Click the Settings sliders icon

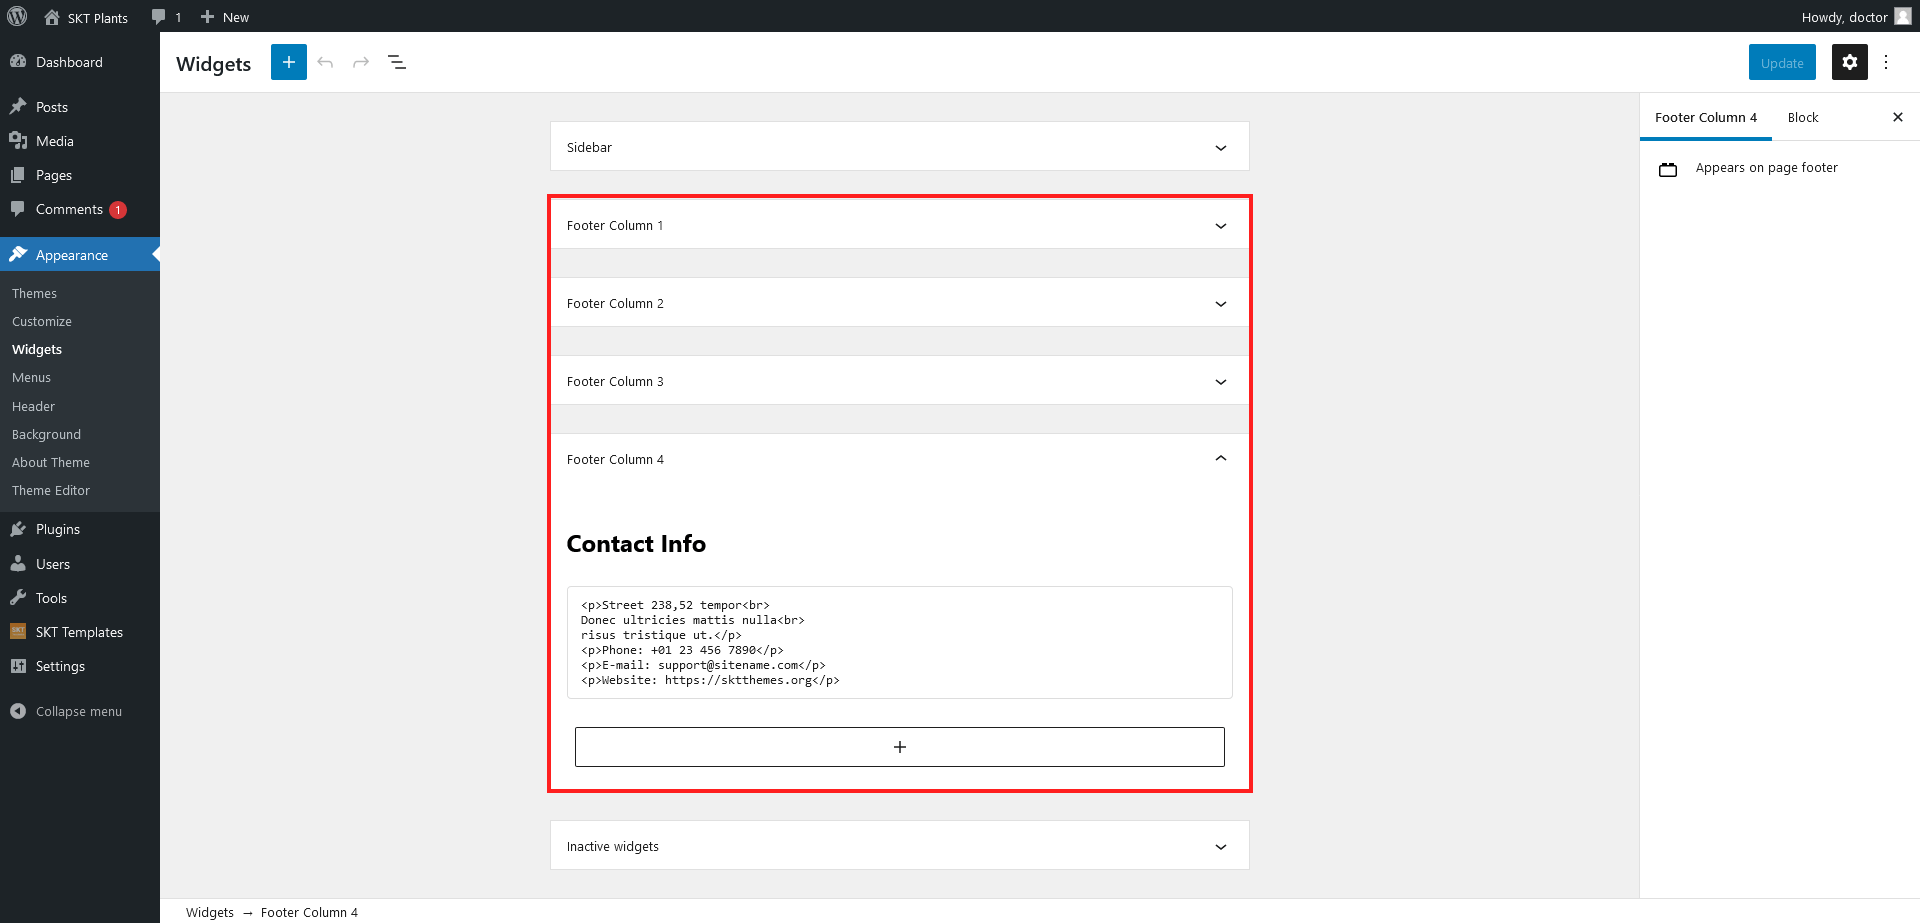[18, 665]
